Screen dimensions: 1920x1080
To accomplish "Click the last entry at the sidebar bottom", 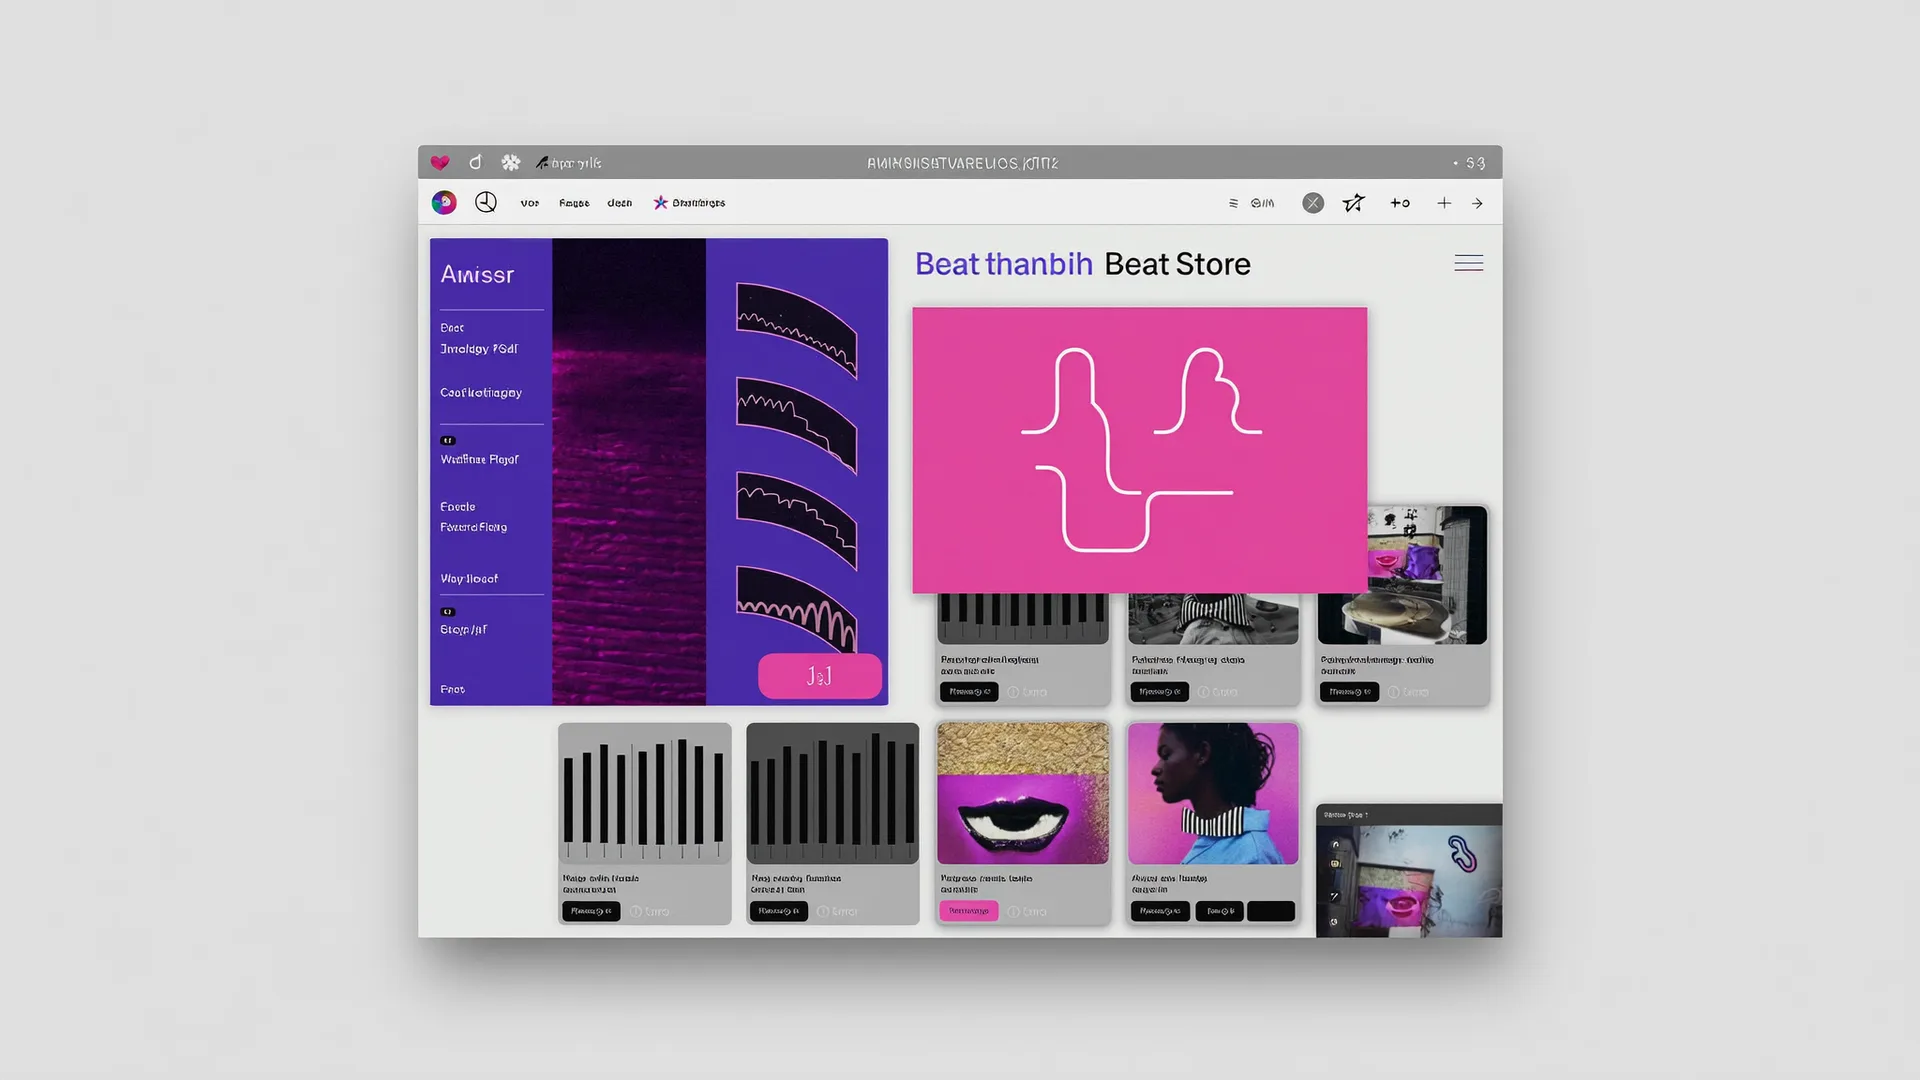I will tap(452, 690).
